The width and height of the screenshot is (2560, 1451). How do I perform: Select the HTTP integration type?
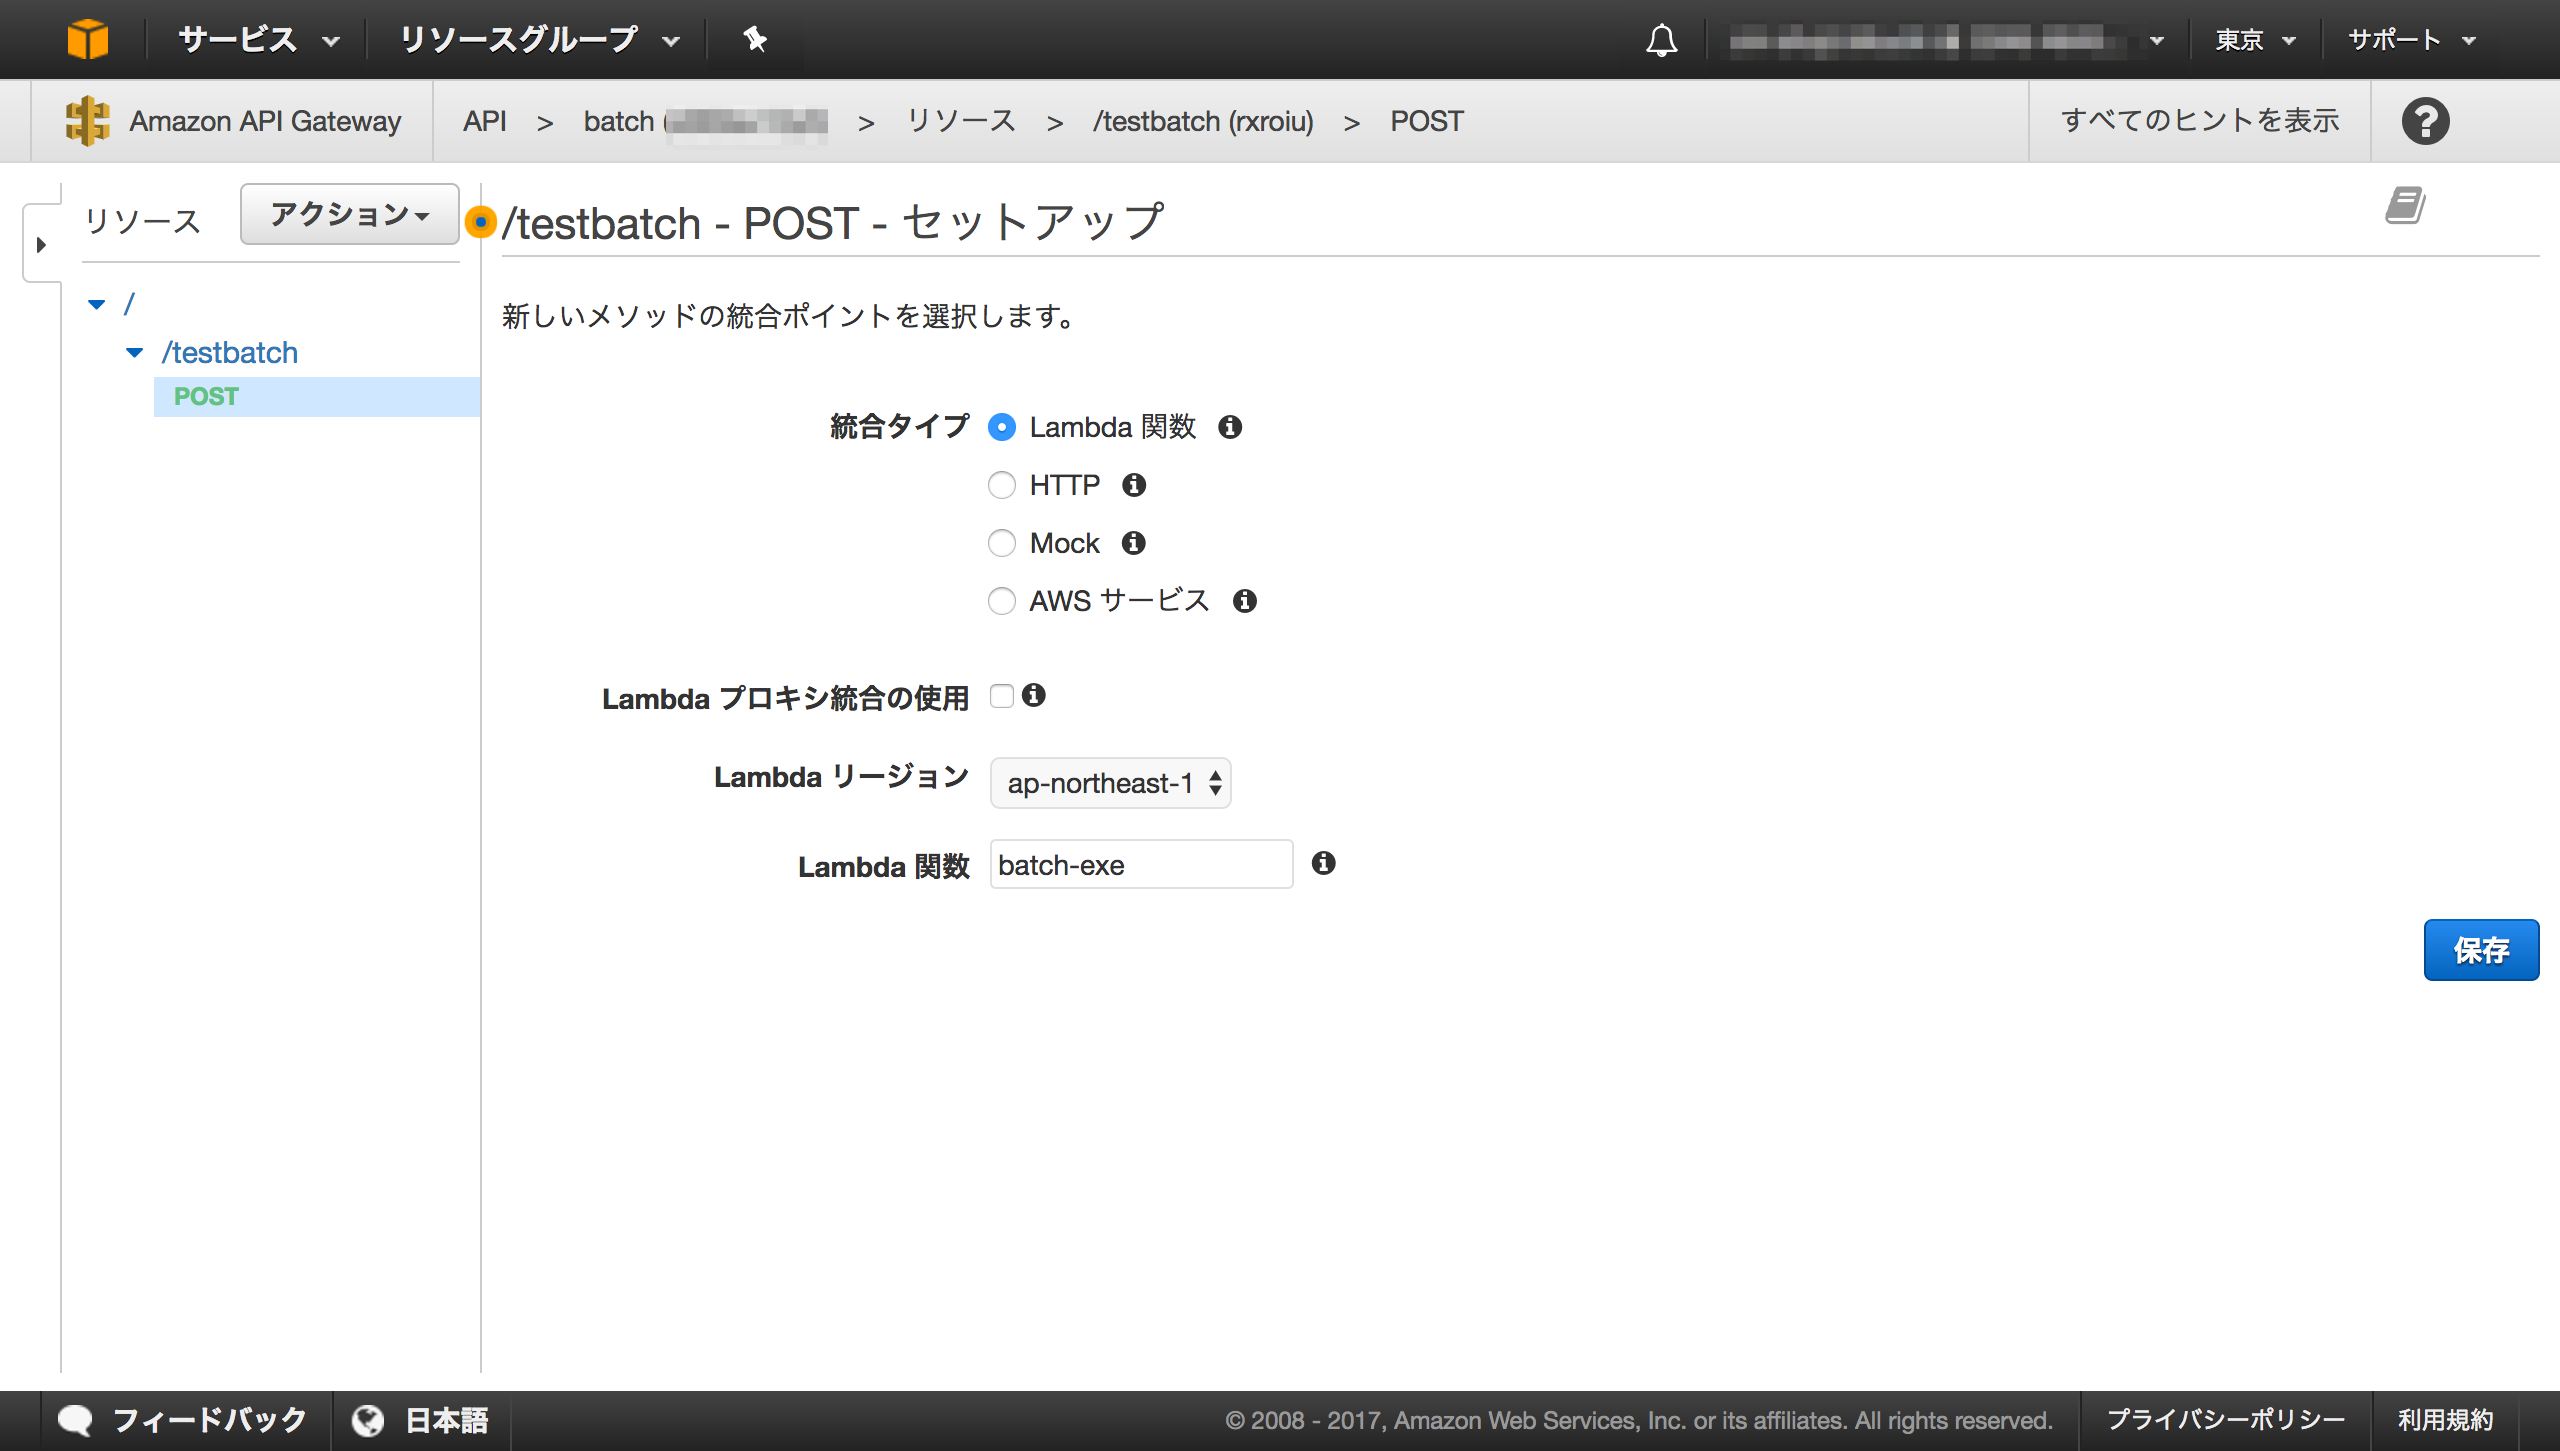1002,485
